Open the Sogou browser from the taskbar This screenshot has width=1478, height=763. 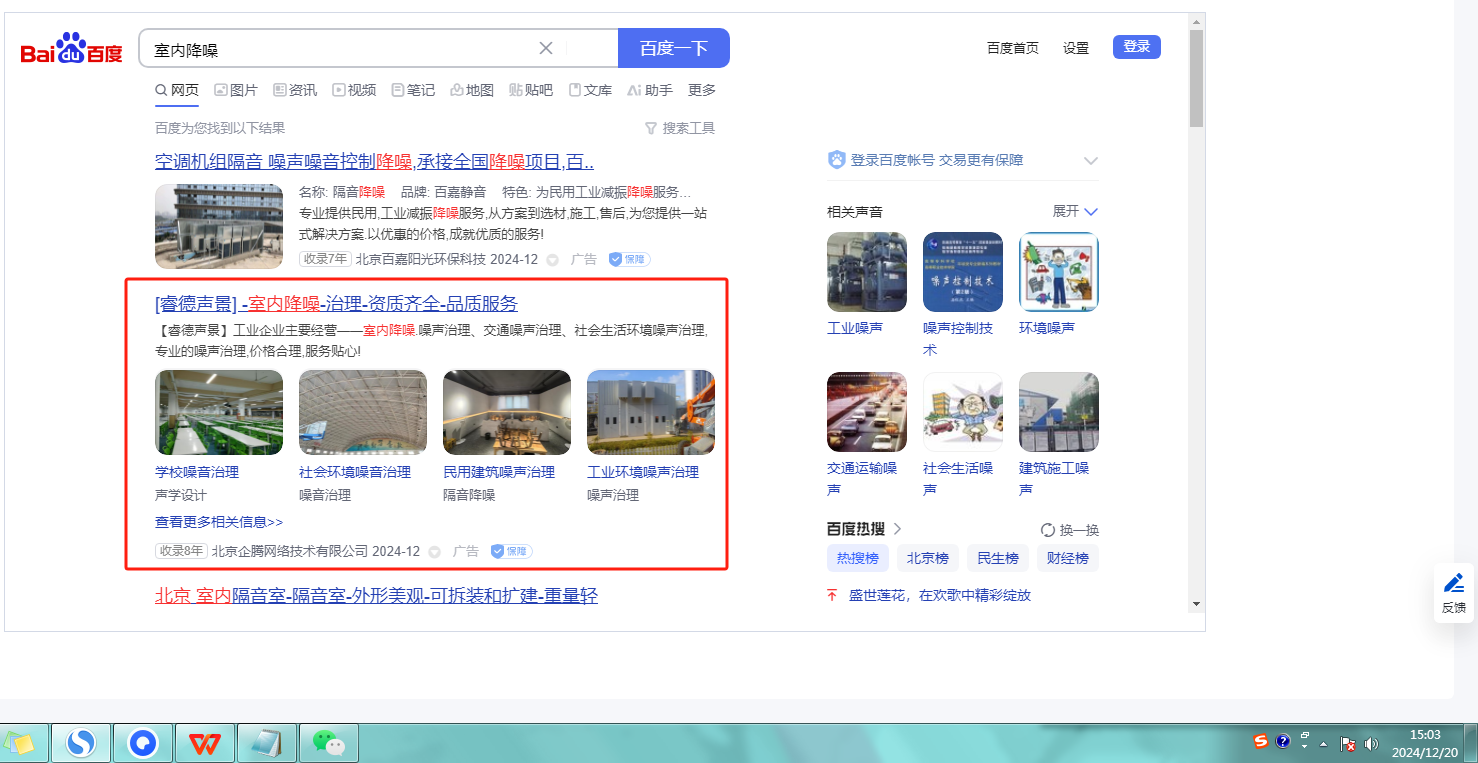[x=80, y=743]
